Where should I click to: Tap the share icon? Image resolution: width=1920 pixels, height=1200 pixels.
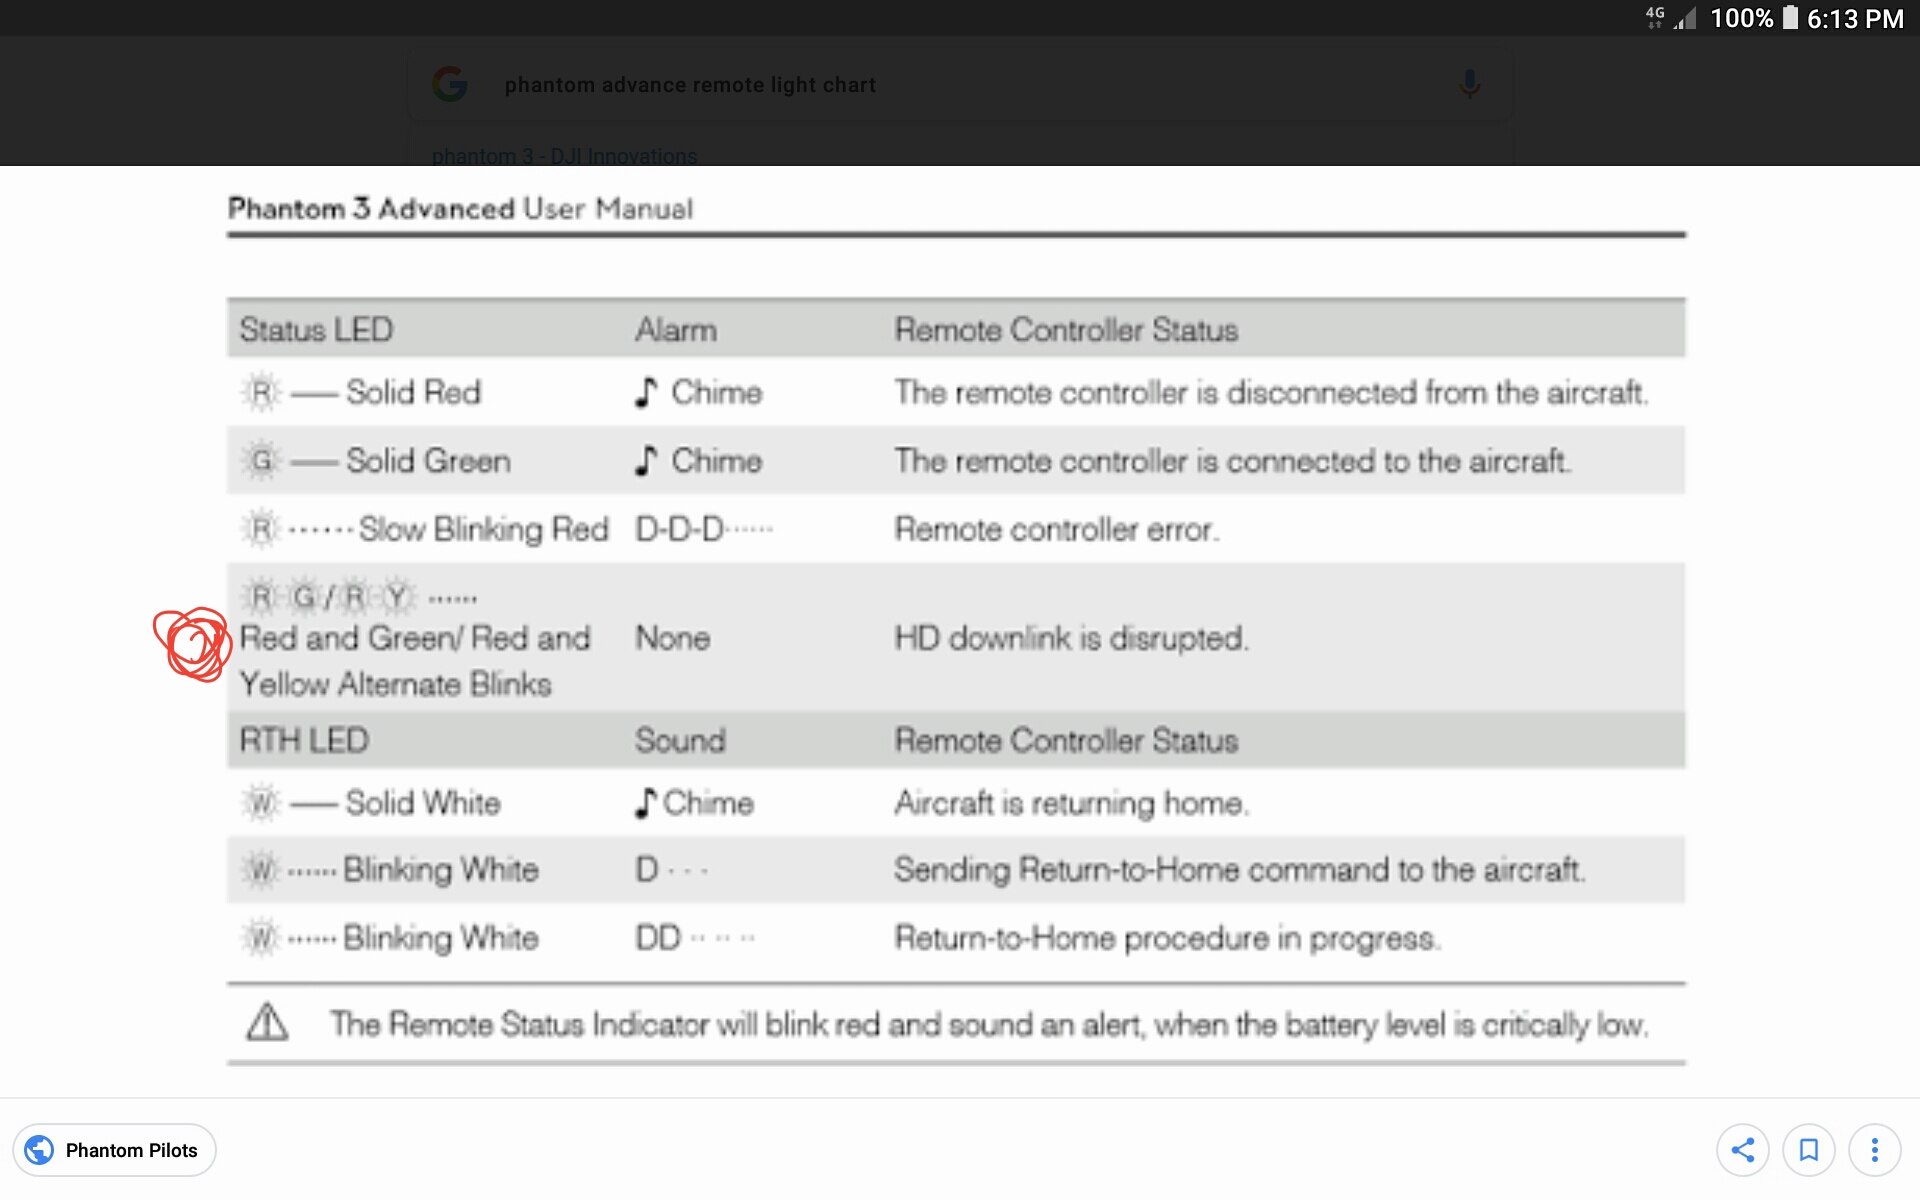coord(1742,1150)
